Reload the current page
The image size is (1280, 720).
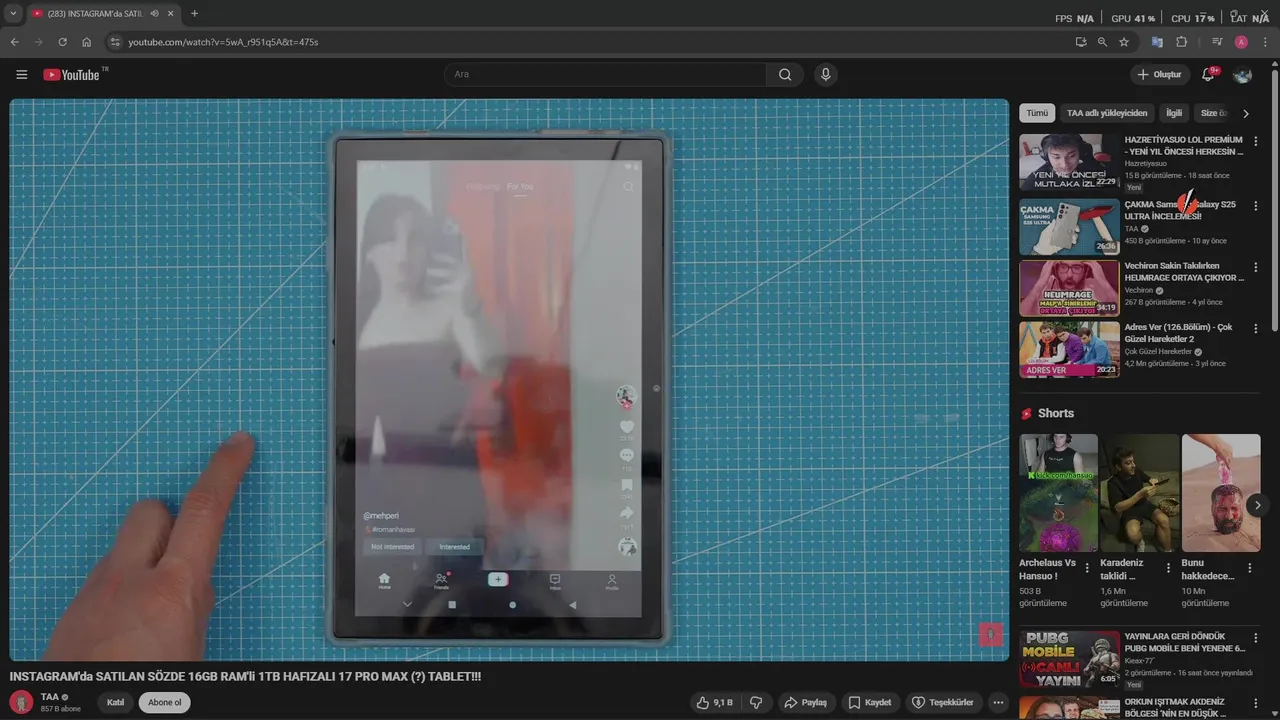pos(62,42)
